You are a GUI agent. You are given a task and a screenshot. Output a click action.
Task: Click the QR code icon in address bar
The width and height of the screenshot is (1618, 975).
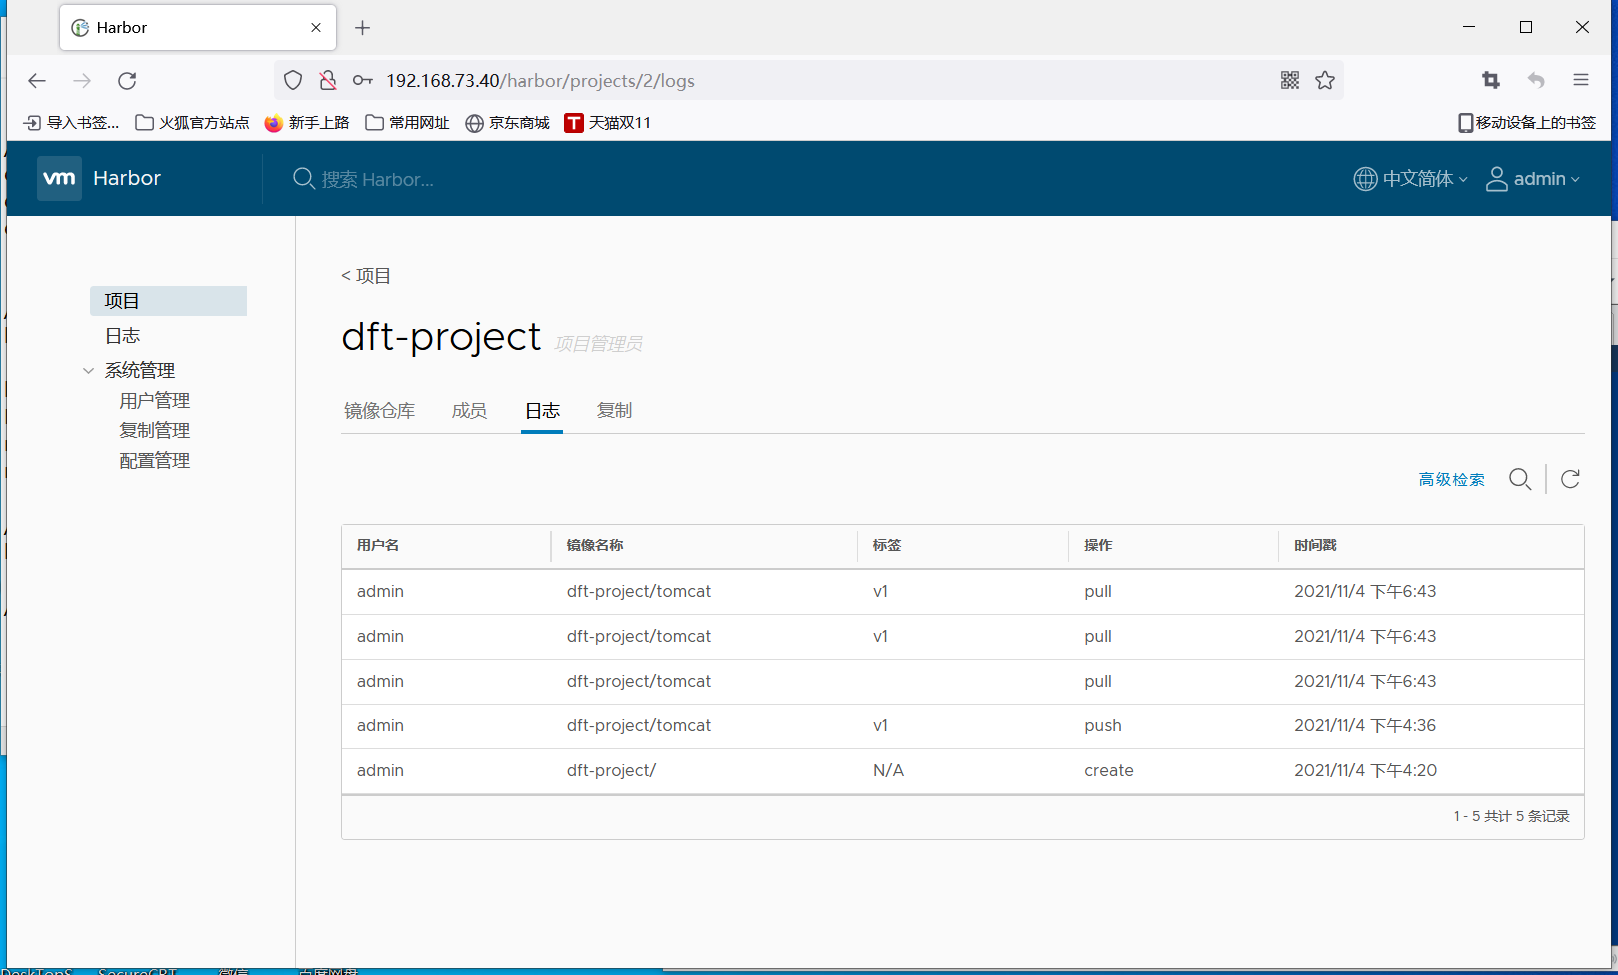point(1290,81)
